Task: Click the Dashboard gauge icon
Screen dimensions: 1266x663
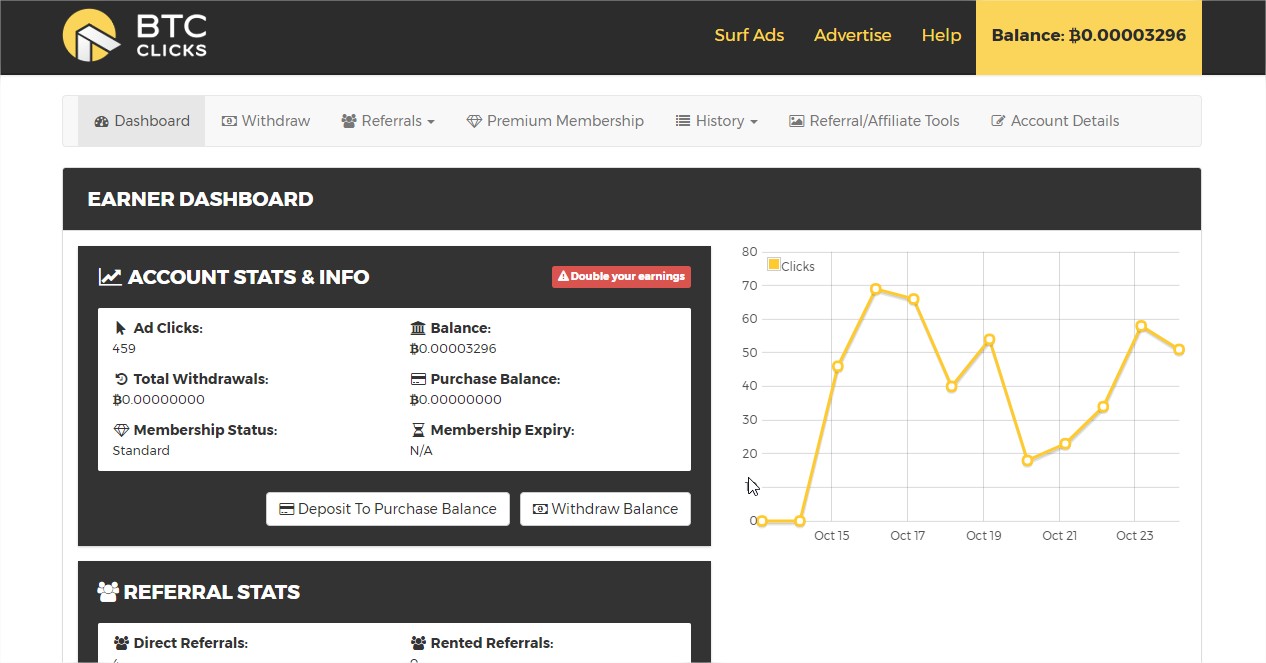Action: [x=101, y=121]
